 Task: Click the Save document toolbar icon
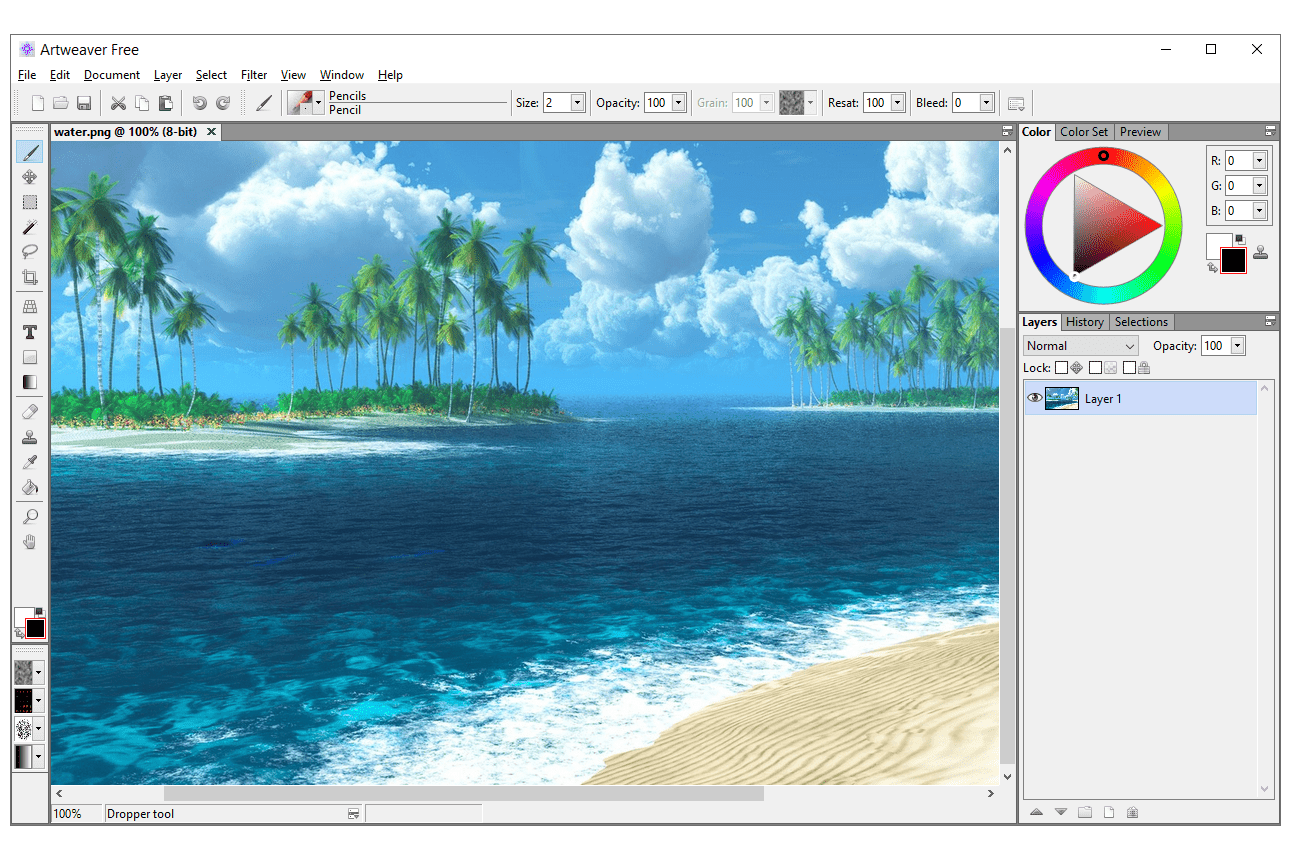(x=84, y=103)
